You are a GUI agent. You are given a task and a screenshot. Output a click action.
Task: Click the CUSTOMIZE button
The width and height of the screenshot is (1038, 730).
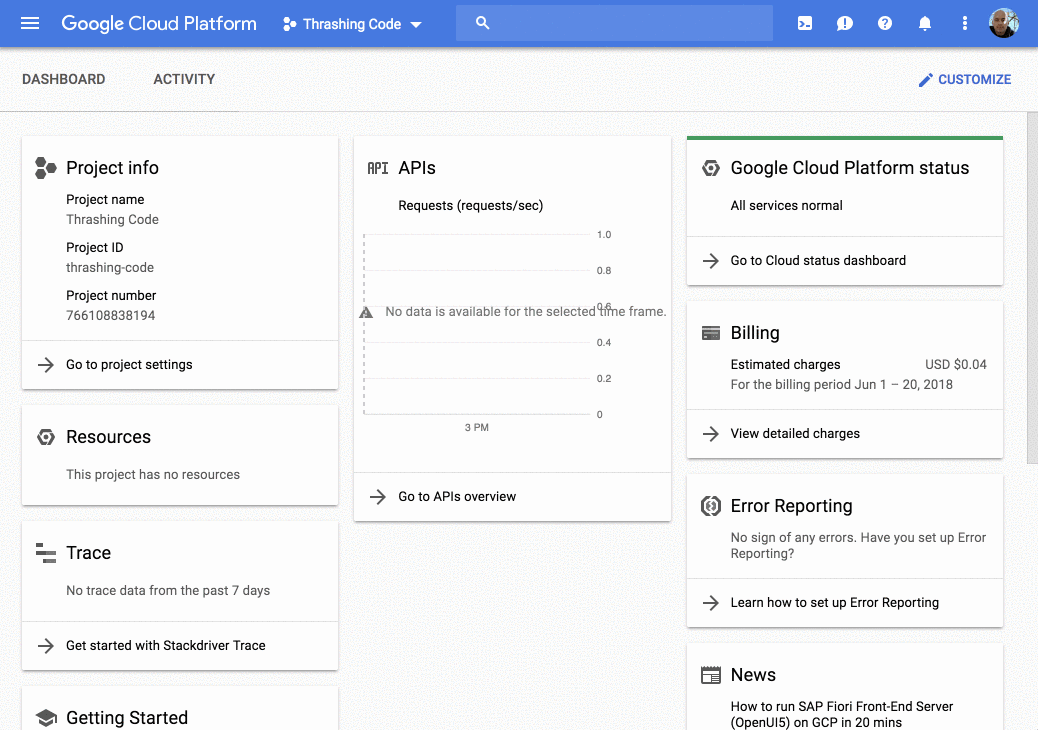pyautogui.click(x=965, y=79)
